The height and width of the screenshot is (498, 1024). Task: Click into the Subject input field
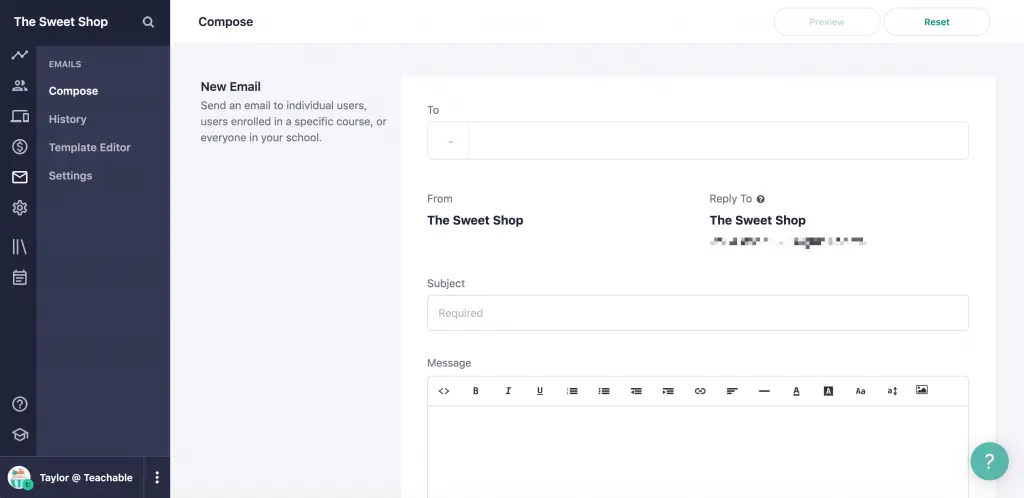pos(697,313)
